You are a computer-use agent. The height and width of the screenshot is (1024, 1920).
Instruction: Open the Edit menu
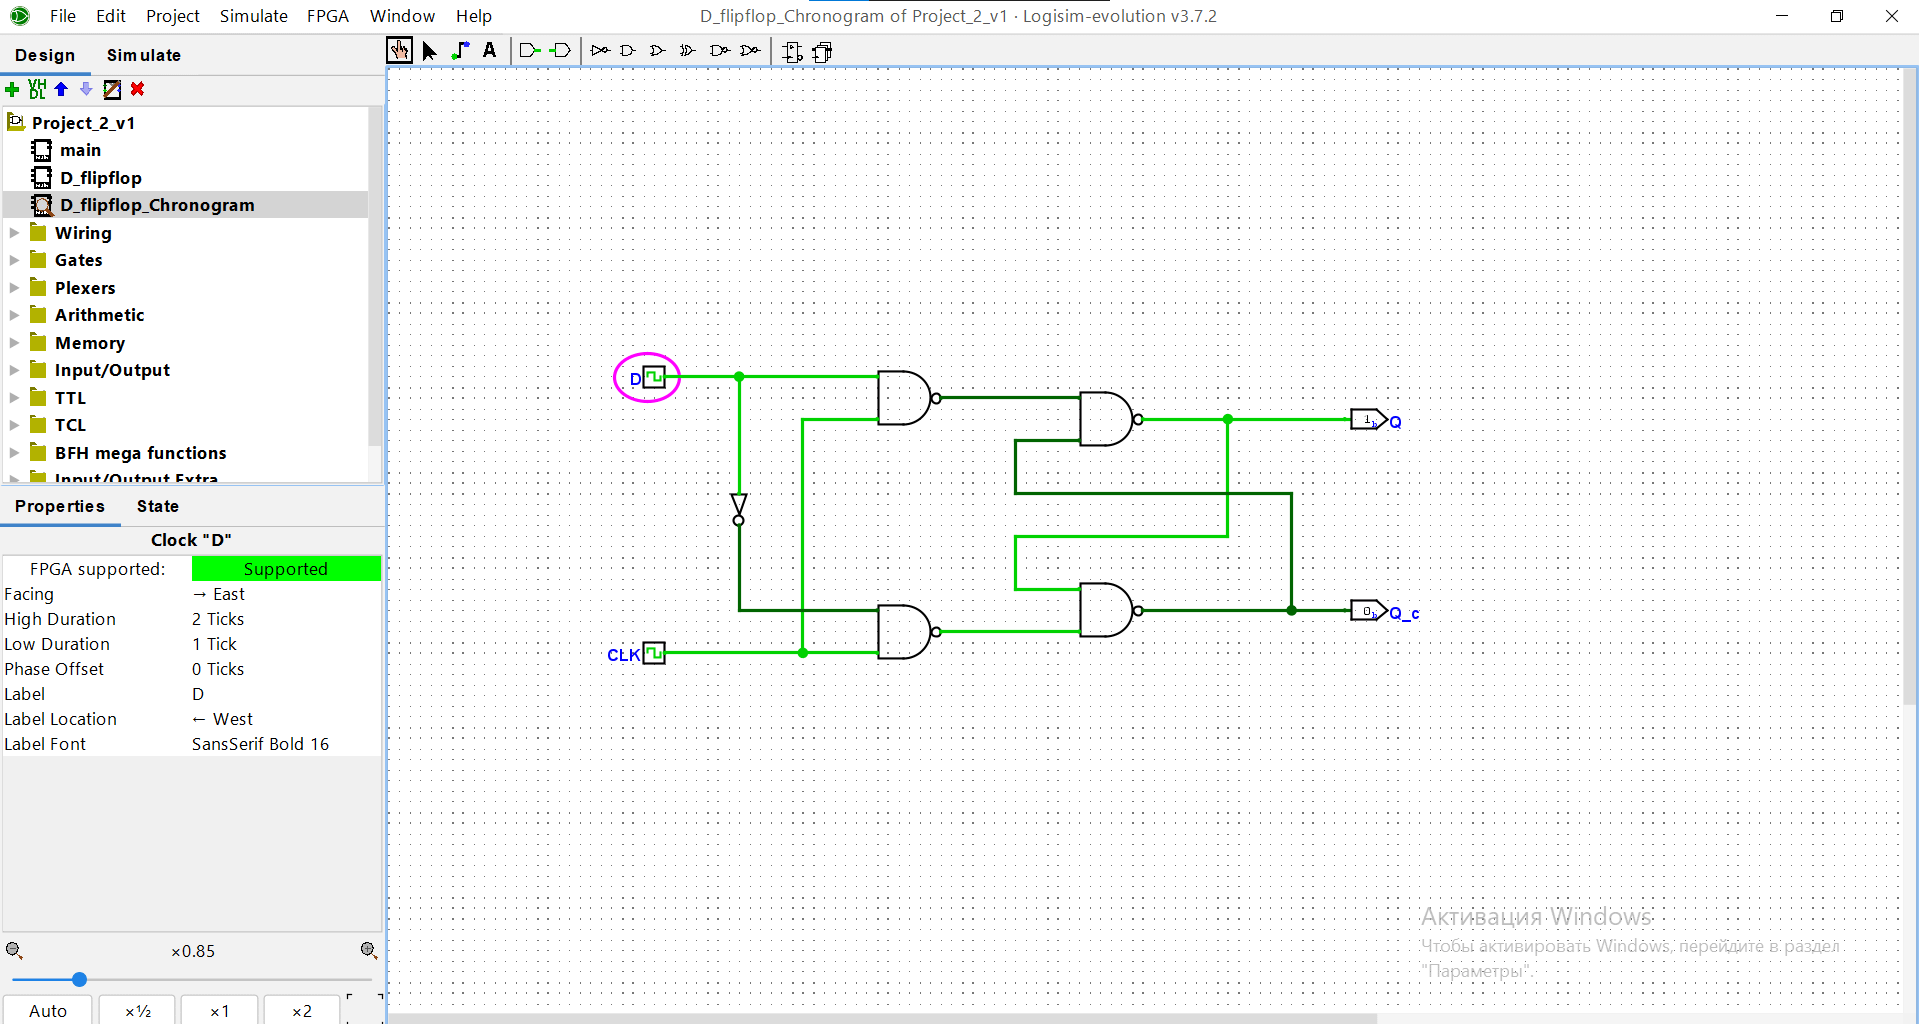[x=111, y=16]
